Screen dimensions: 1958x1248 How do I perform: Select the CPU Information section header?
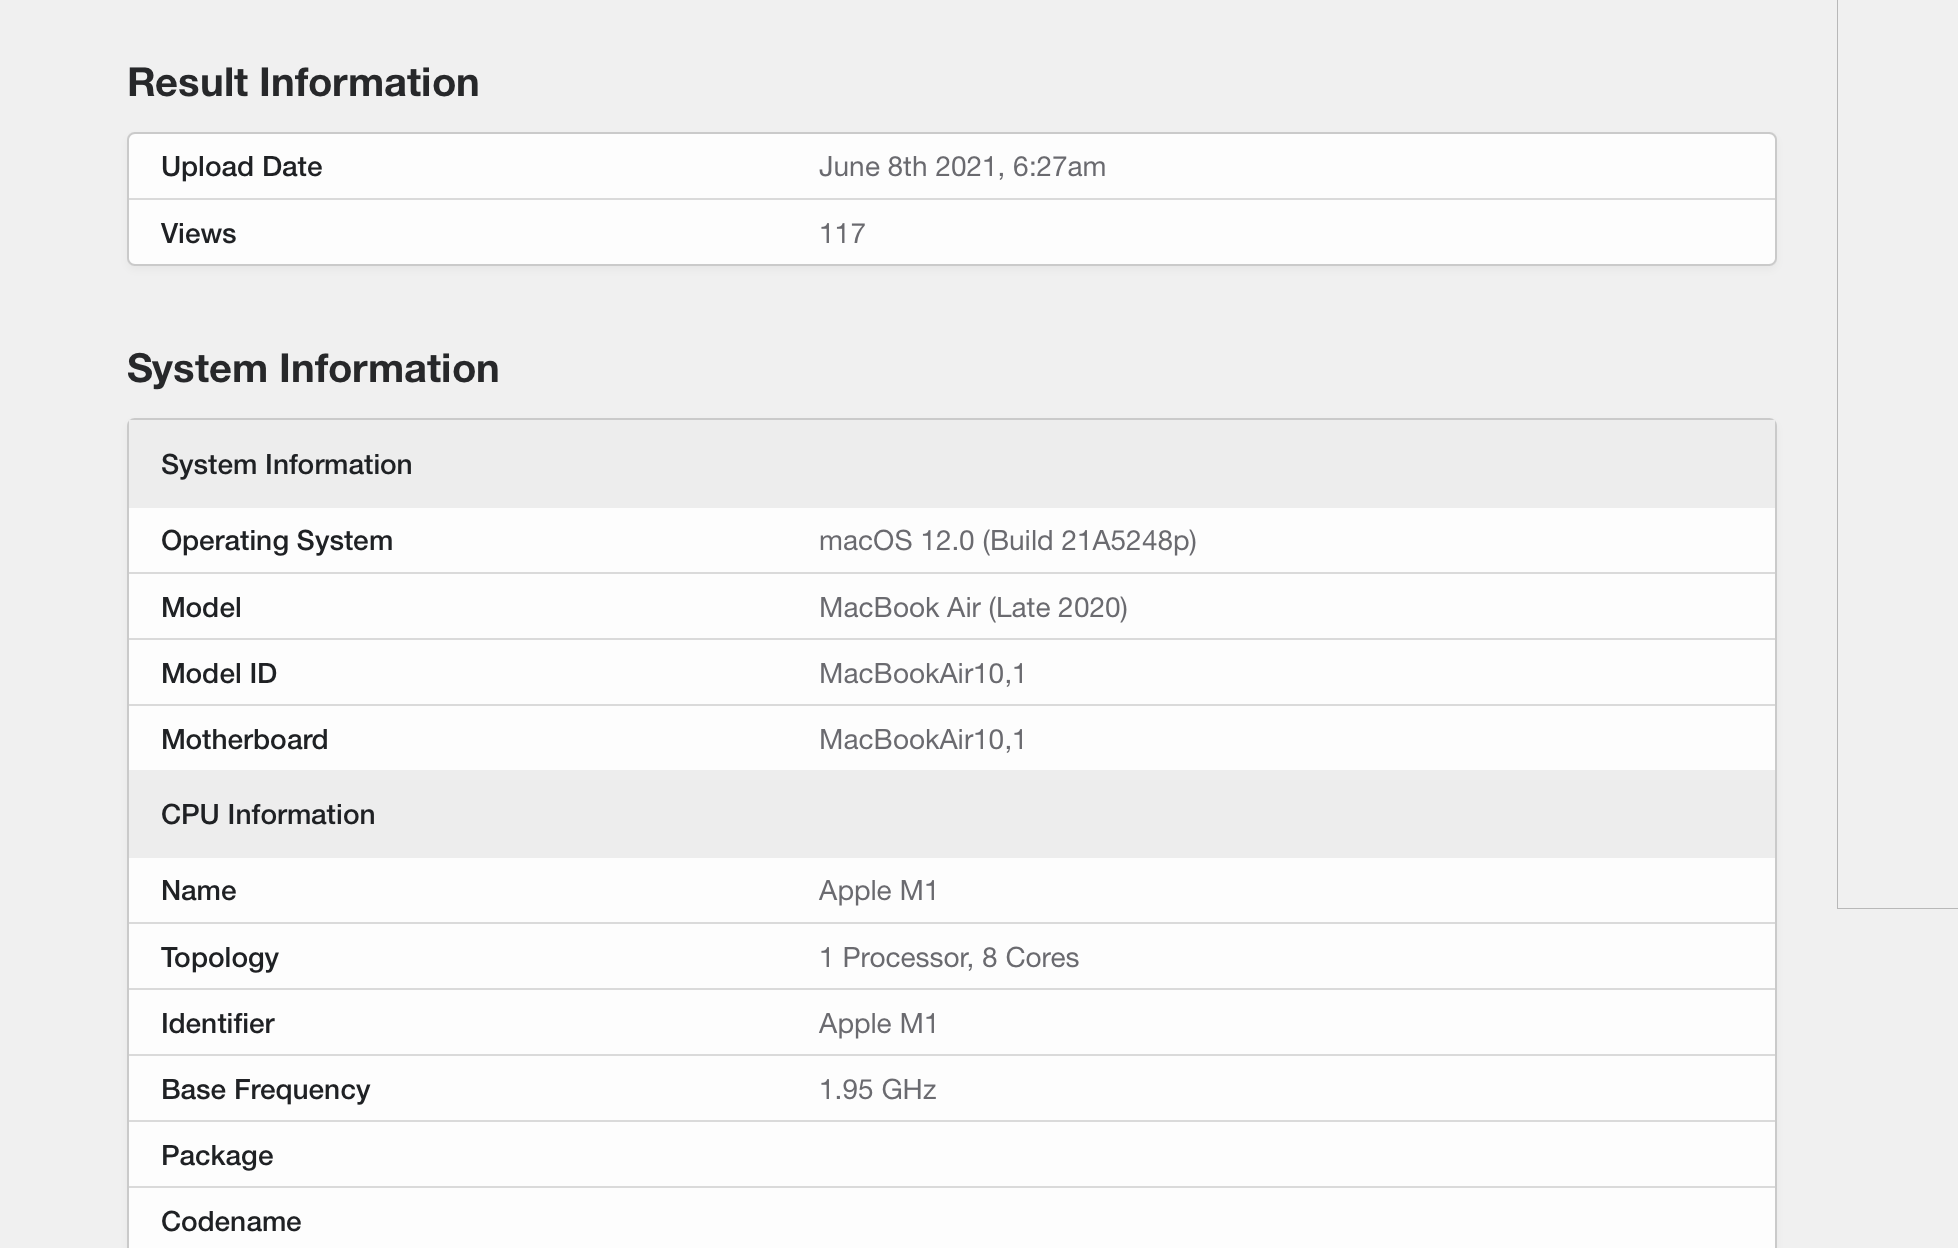[268, 814]
